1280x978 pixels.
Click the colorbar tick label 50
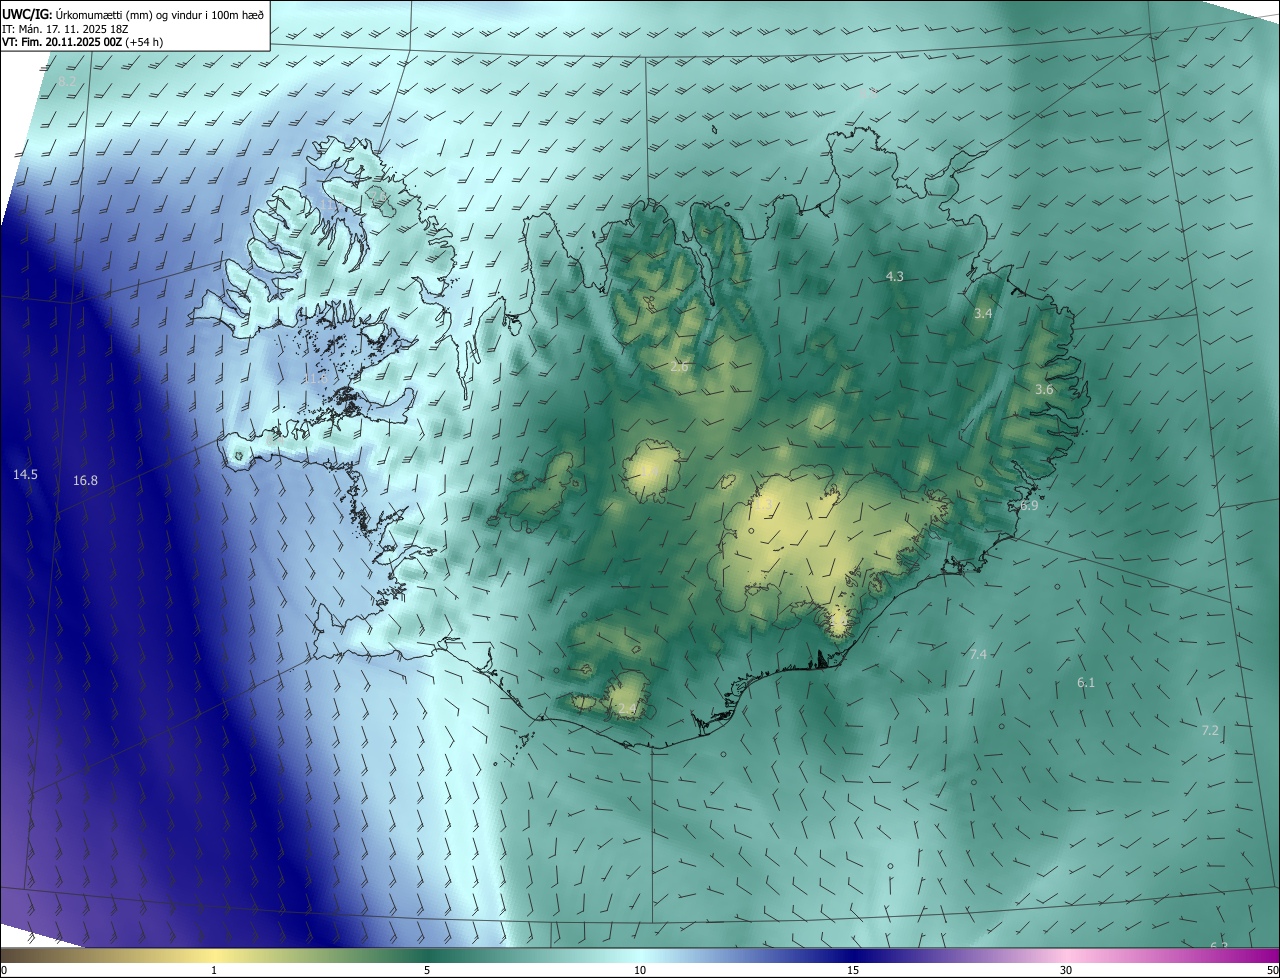click(x=1272, y=970)
